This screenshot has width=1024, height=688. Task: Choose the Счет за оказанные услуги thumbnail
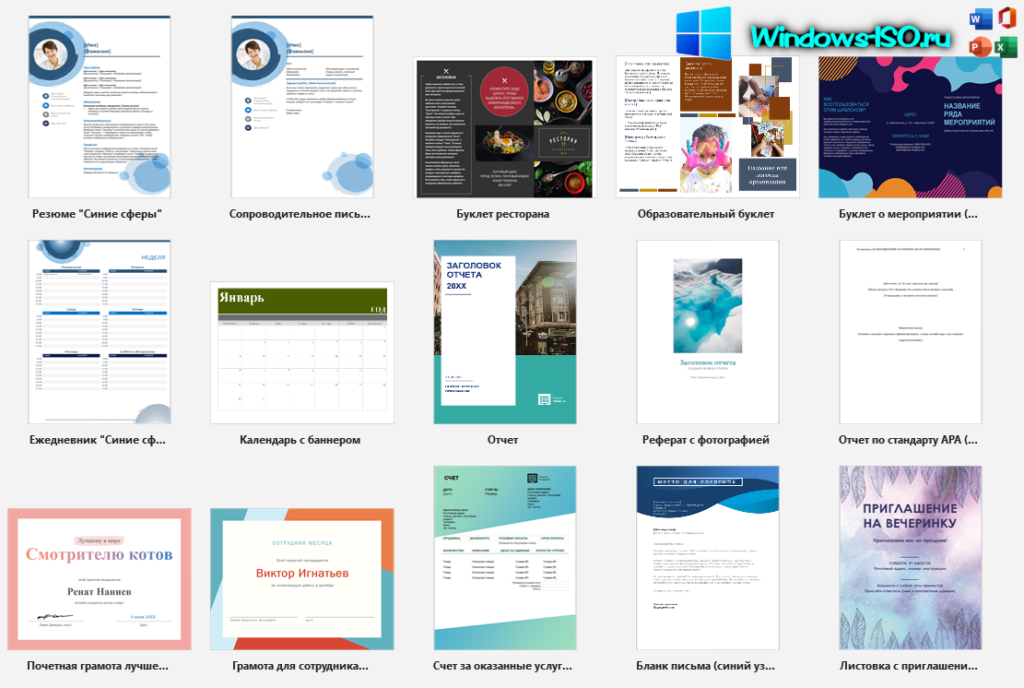(x=505, y=557)
